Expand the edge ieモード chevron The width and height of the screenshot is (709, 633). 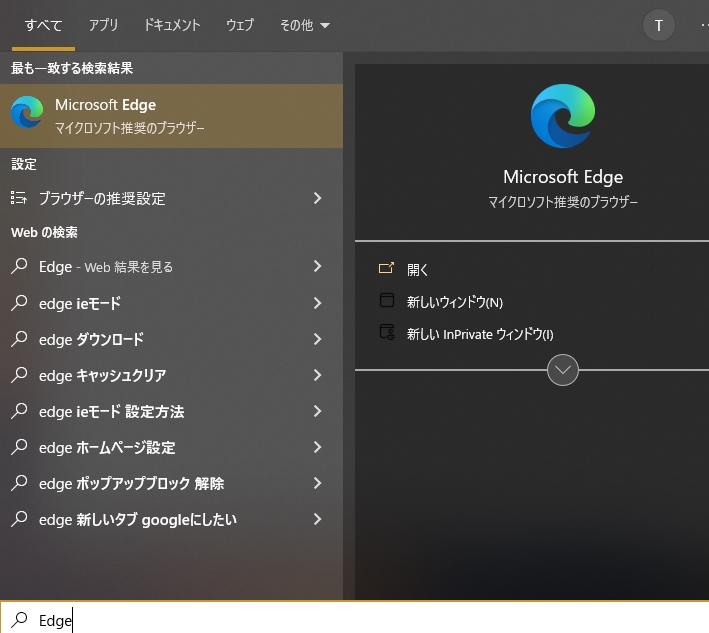pyautogui.click(x=317, y=303)
